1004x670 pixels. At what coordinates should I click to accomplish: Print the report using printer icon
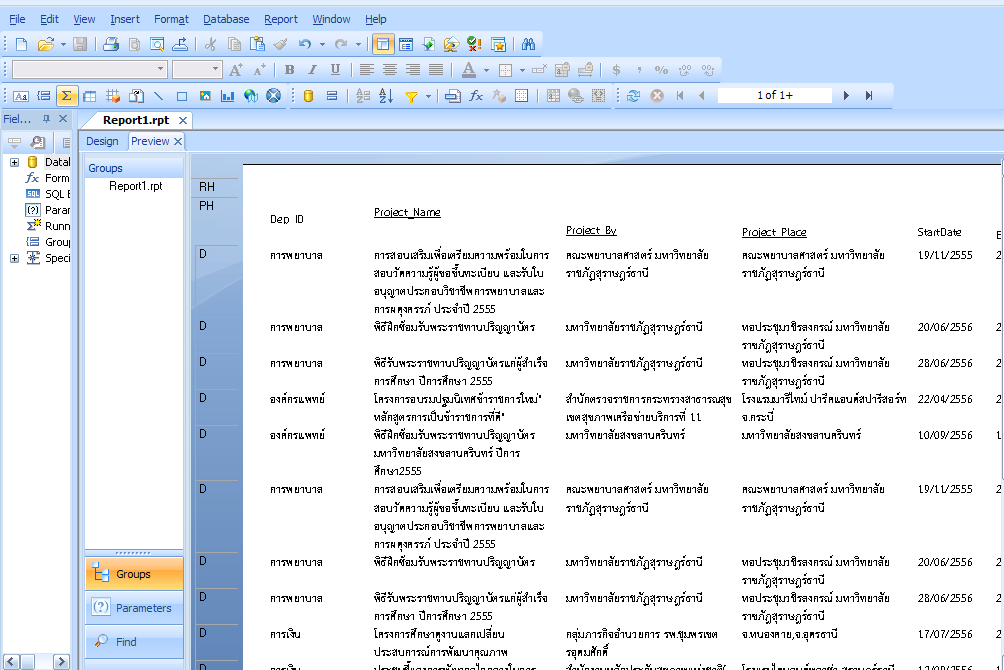pyautogui.click(x=111, y=44)
